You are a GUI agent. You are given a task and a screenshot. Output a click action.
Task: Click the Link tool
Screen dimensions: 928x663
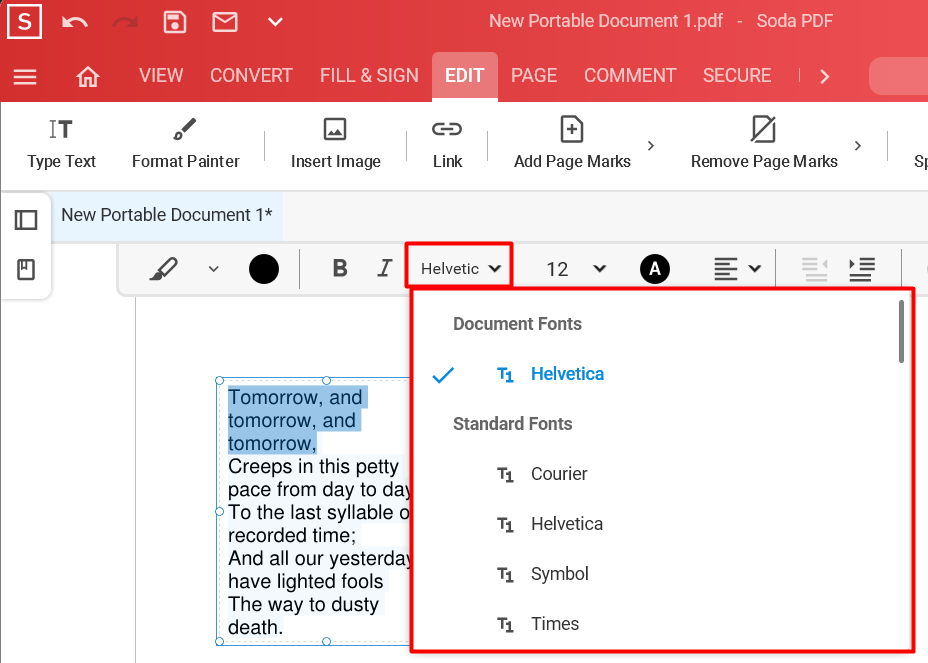(x=446, y=145)
